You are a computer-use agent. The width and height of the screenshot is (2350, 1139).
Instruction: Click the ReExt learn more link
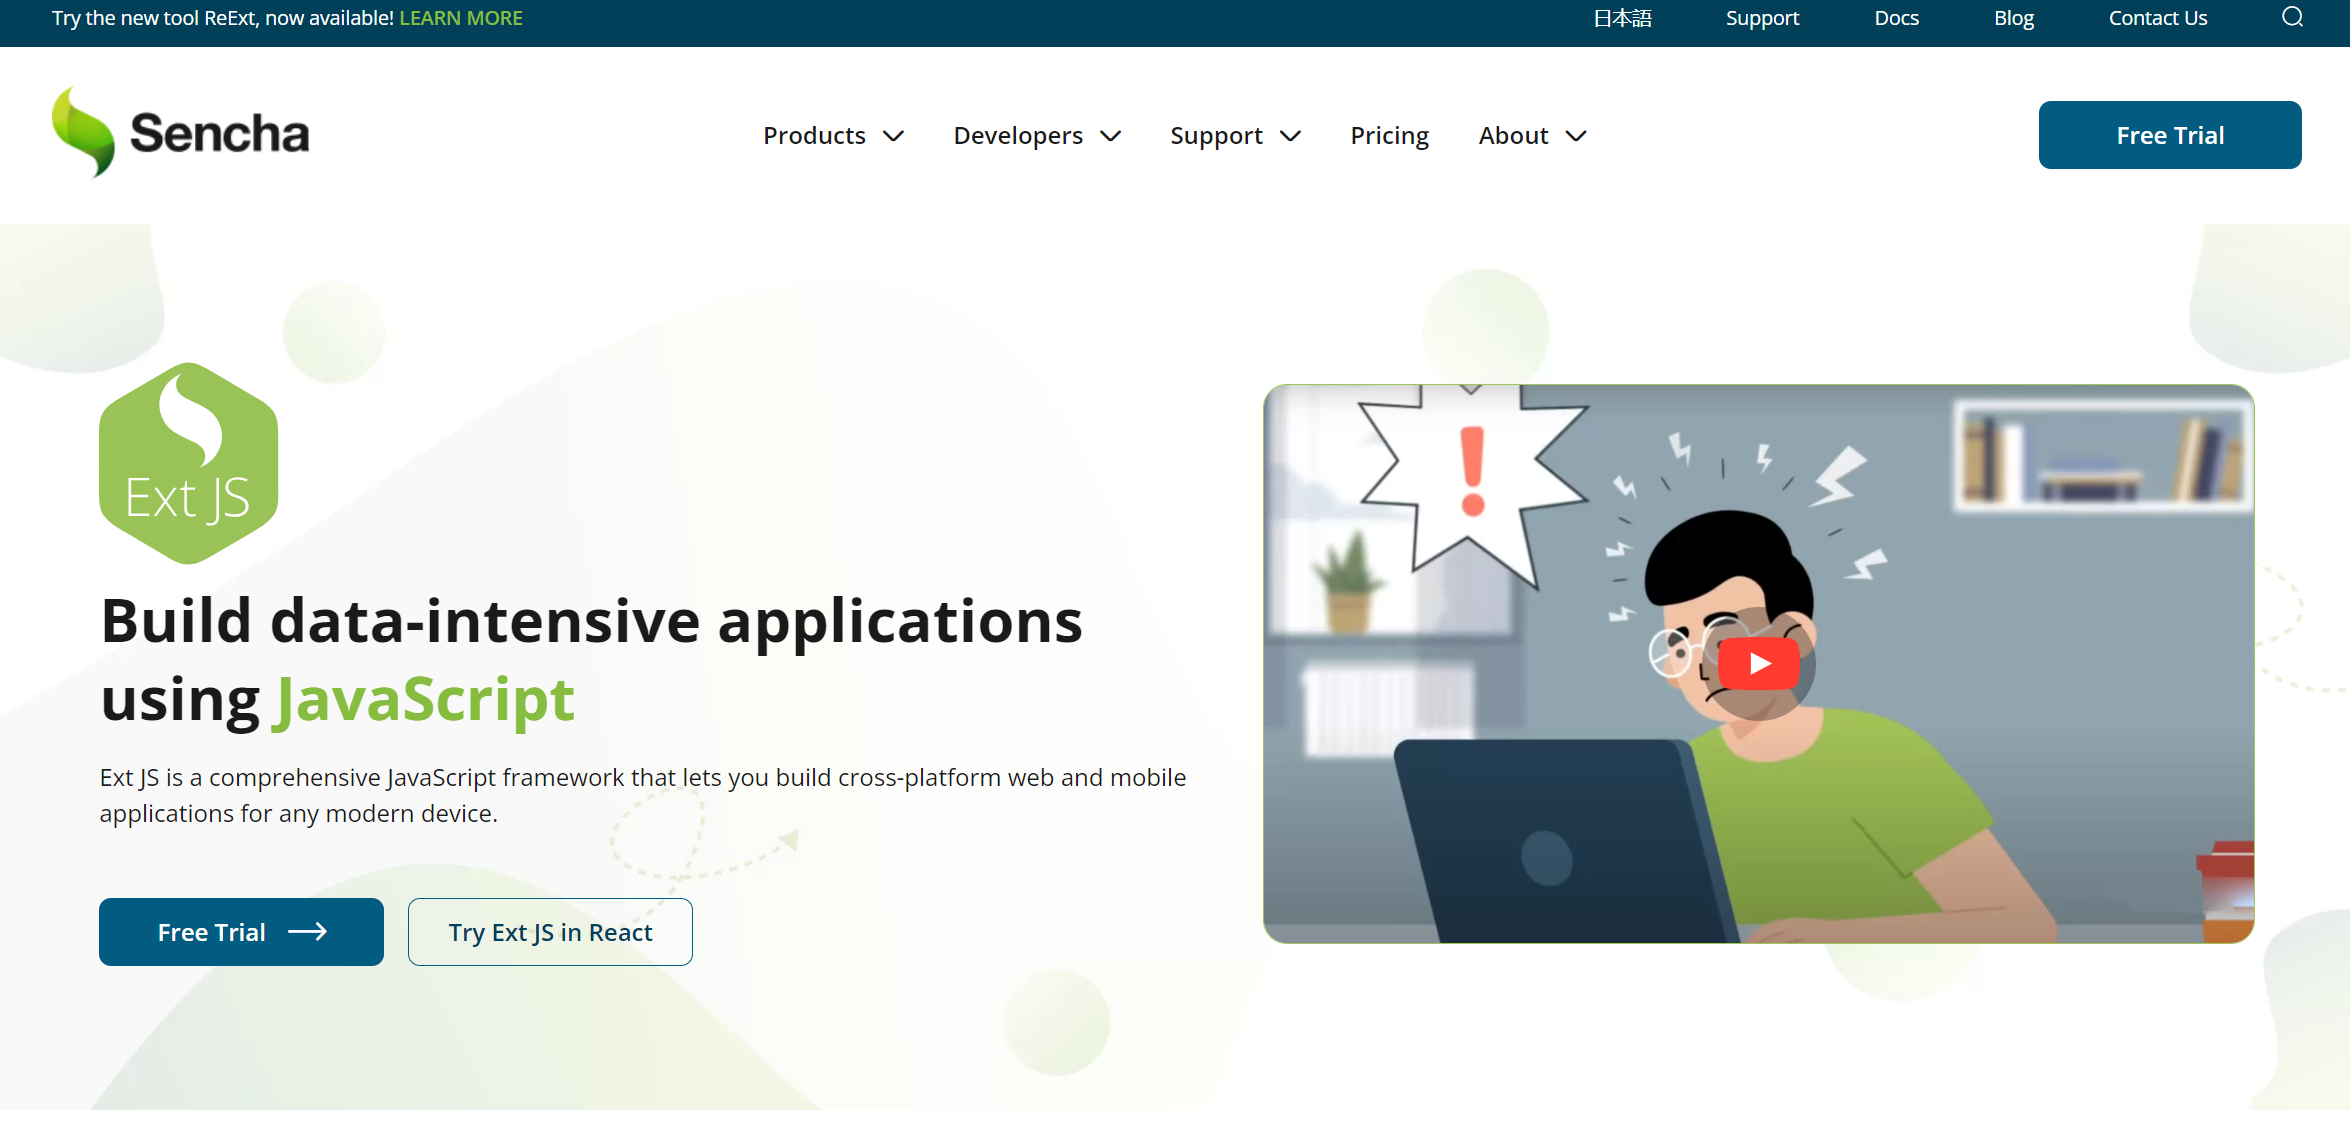[x=463, y=18]
